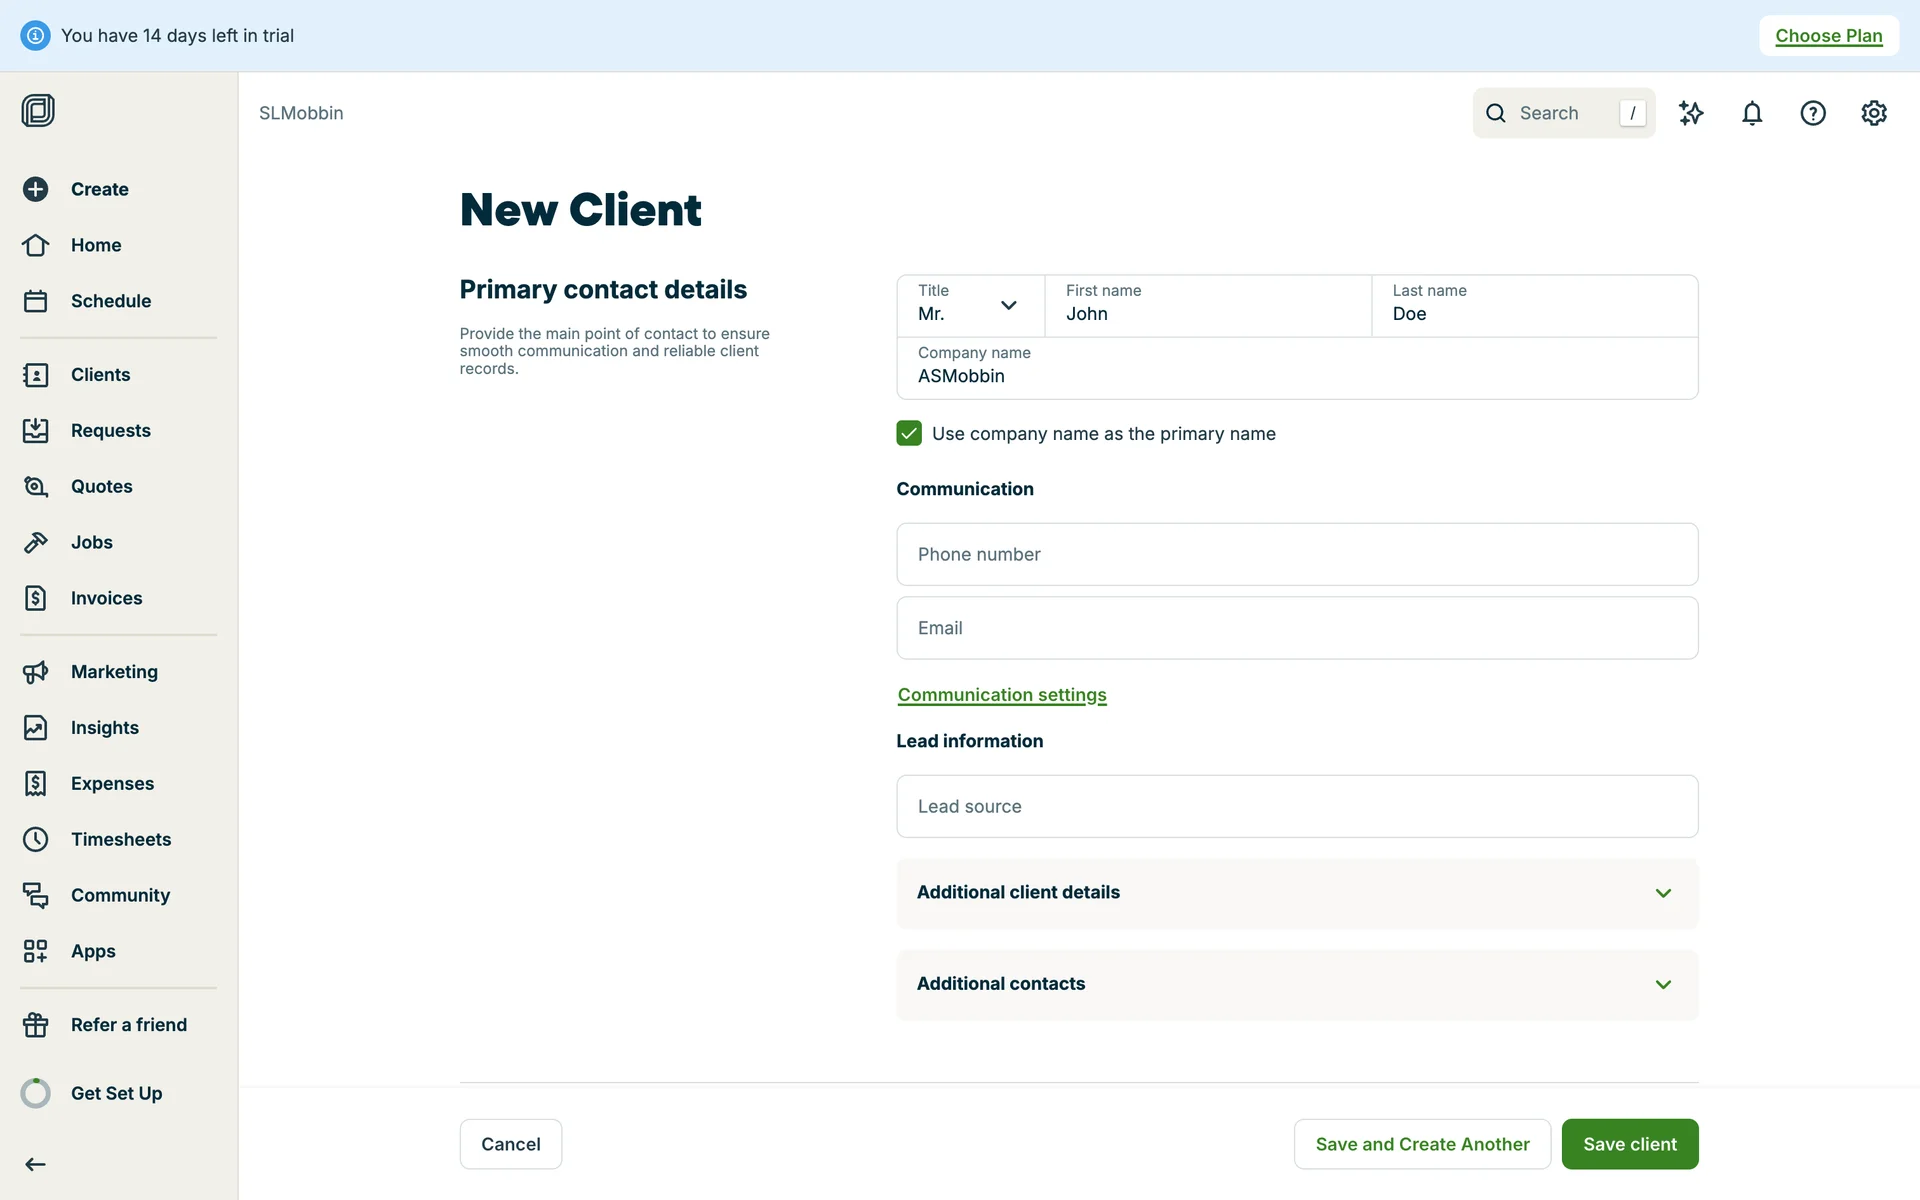Click Save and Create Another button
Image resolution: width=1920 pixels, height=1200 pixels.
1422,1144
